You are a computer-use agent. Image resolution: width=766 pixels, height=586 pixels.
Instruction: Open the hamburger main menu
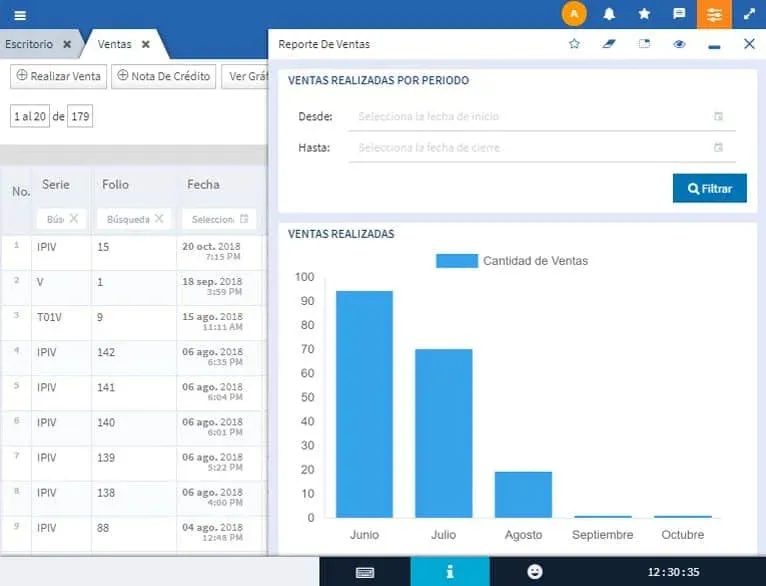20,15
